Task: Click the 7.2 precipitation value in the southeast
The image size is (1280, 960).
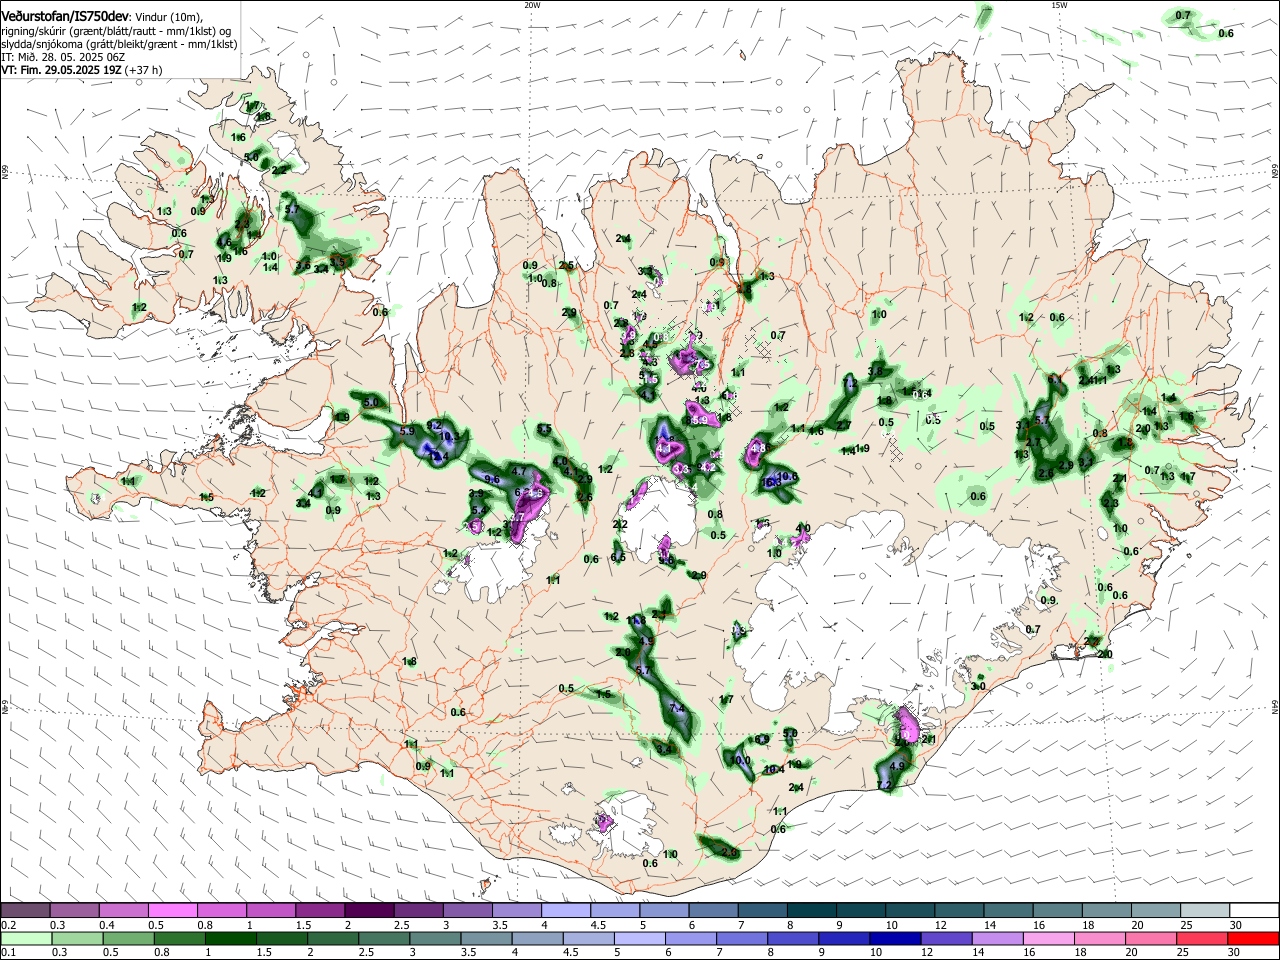Action: pyautogui.click(x=884, y=785)
